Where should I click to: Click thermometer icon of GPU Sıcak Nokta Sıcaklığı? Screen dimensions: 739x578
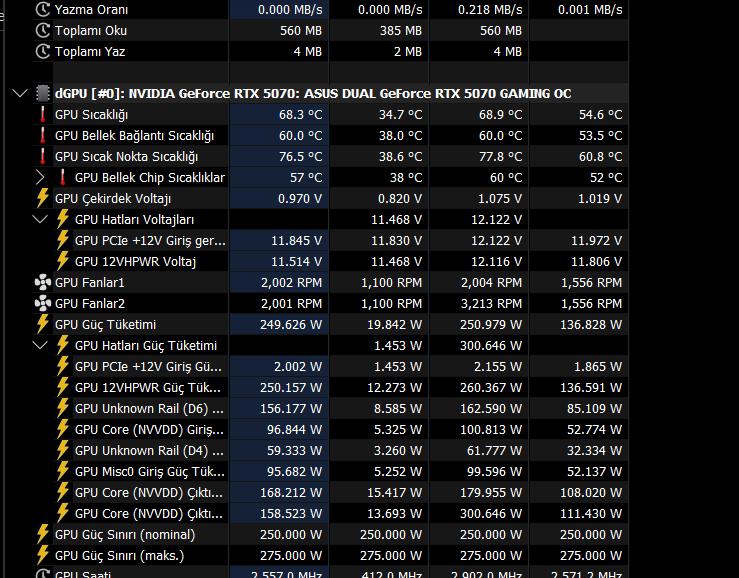point(43,156)
